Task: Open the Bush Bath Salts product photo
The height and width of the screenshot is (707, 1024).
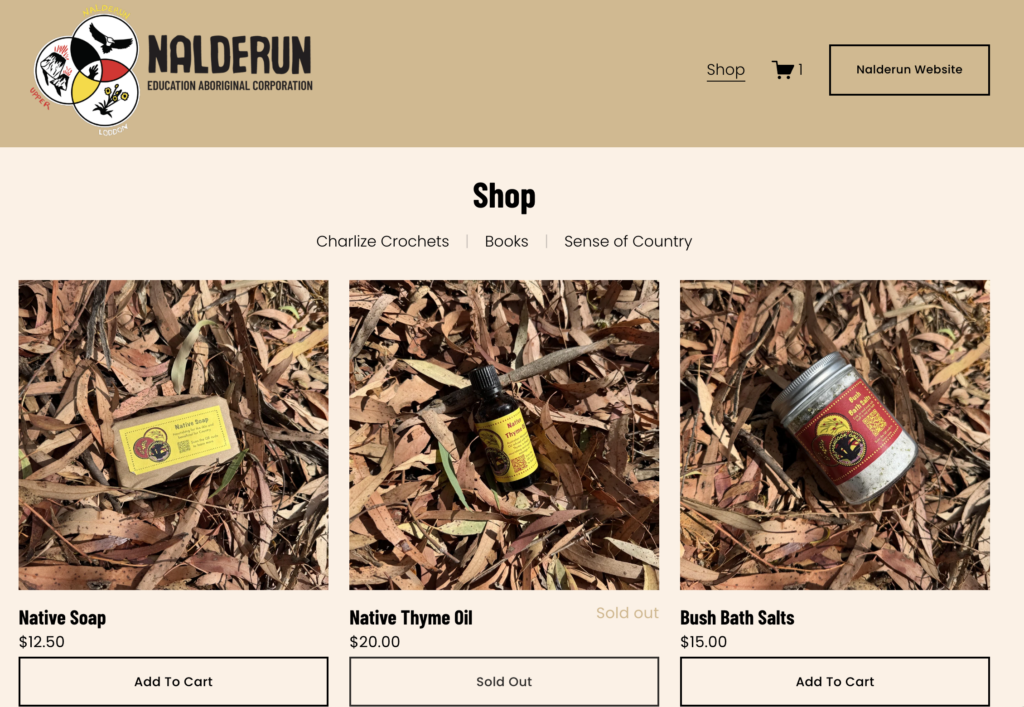Action: (835, 435)
